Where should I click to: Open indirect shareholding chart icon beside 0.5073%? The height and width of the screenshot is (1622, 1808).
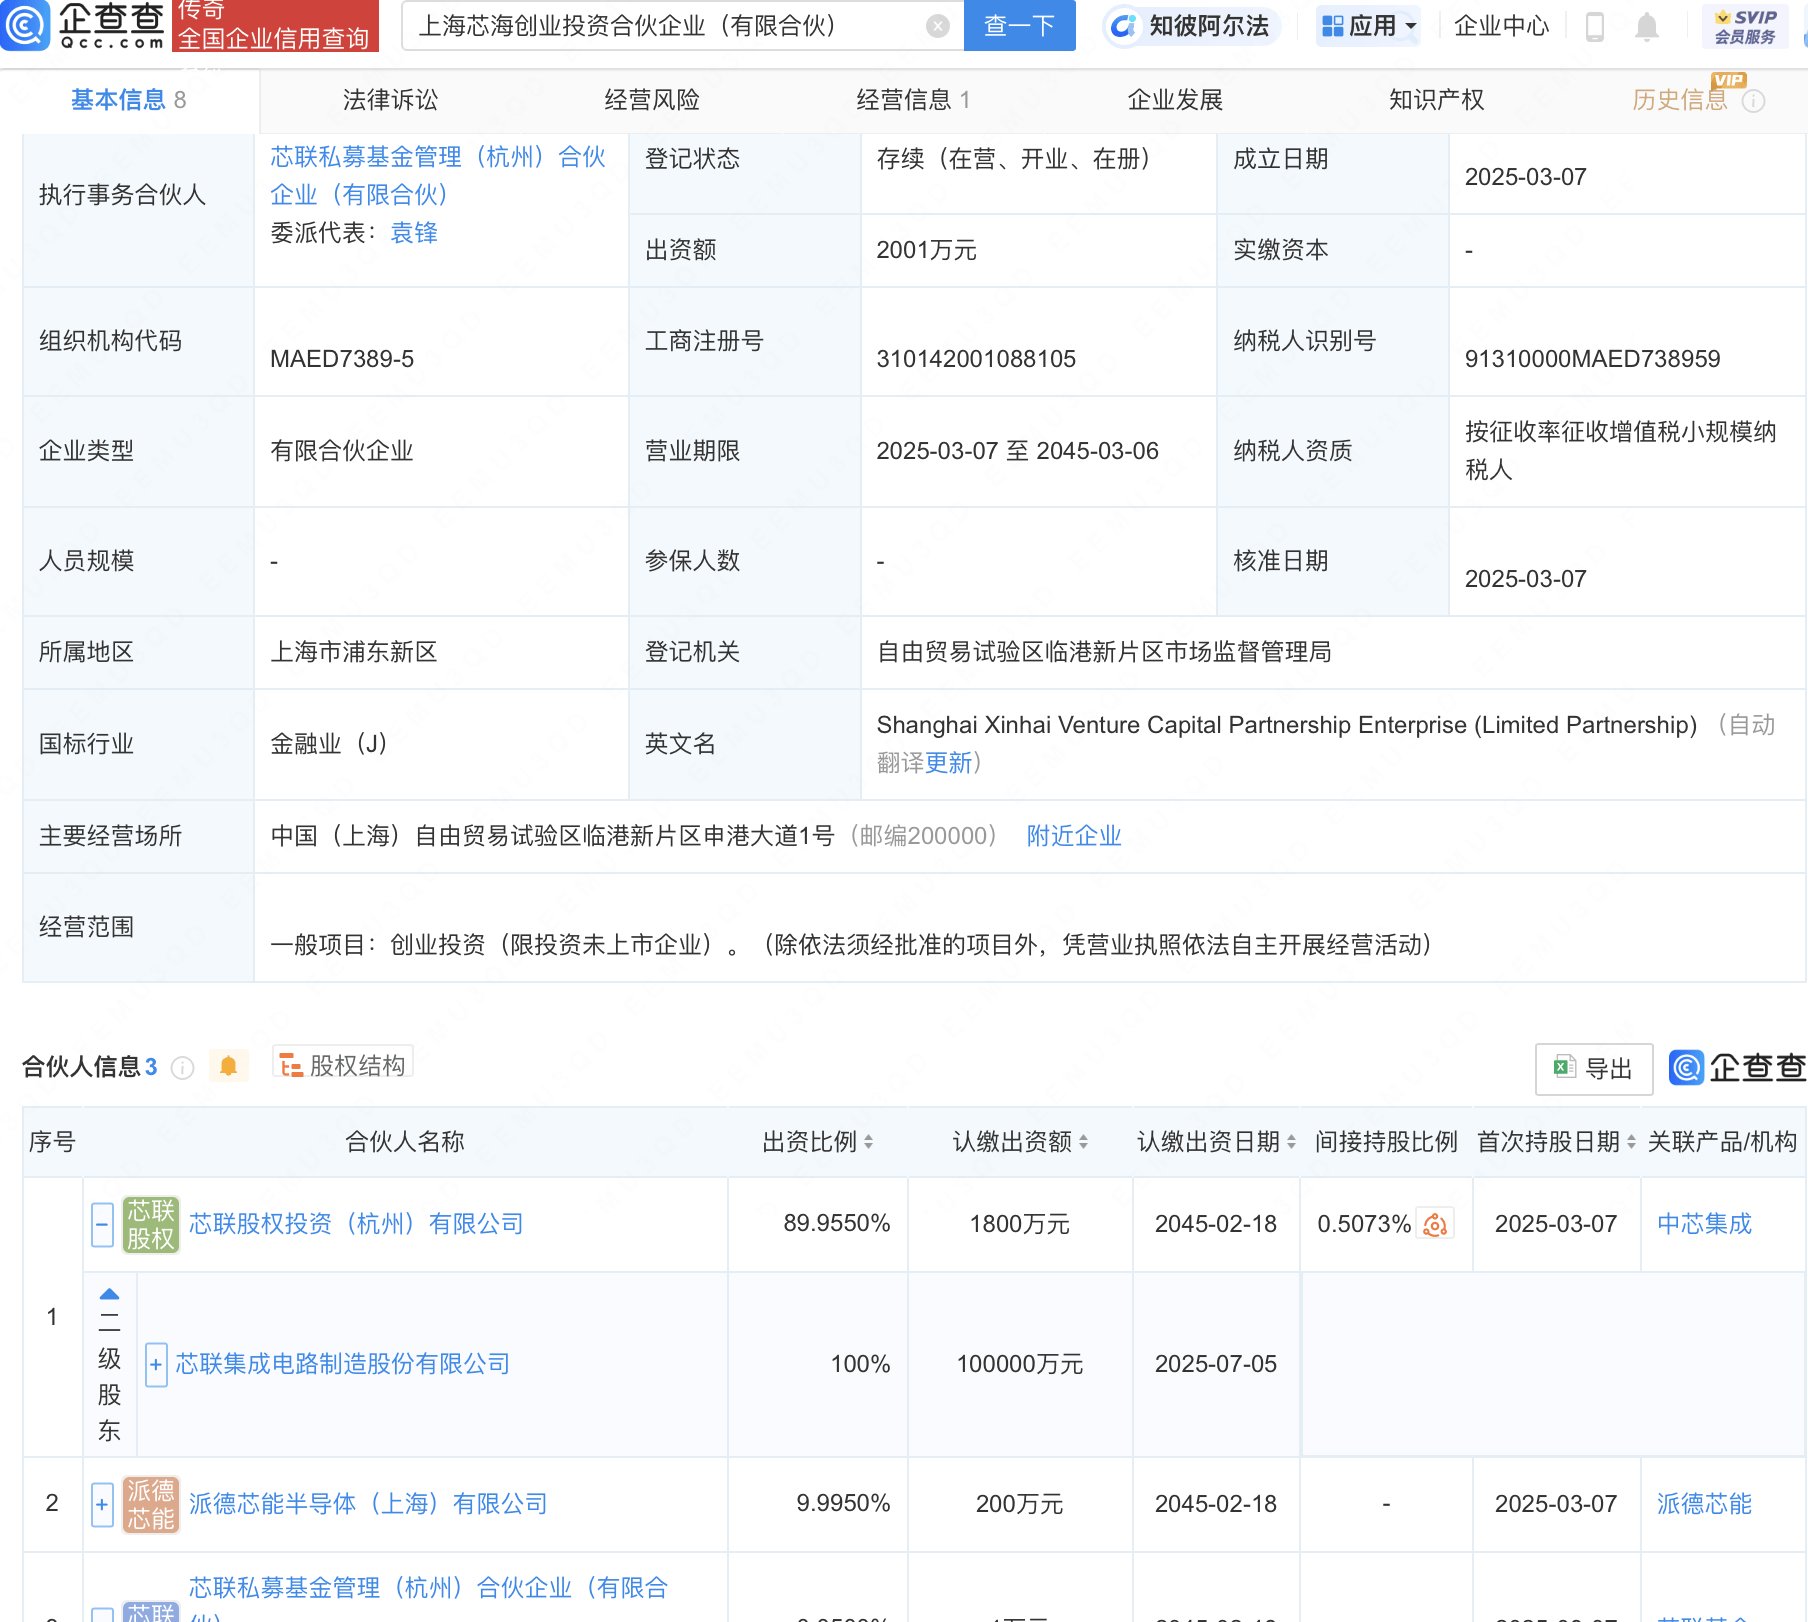(x=1436, y=1224)
